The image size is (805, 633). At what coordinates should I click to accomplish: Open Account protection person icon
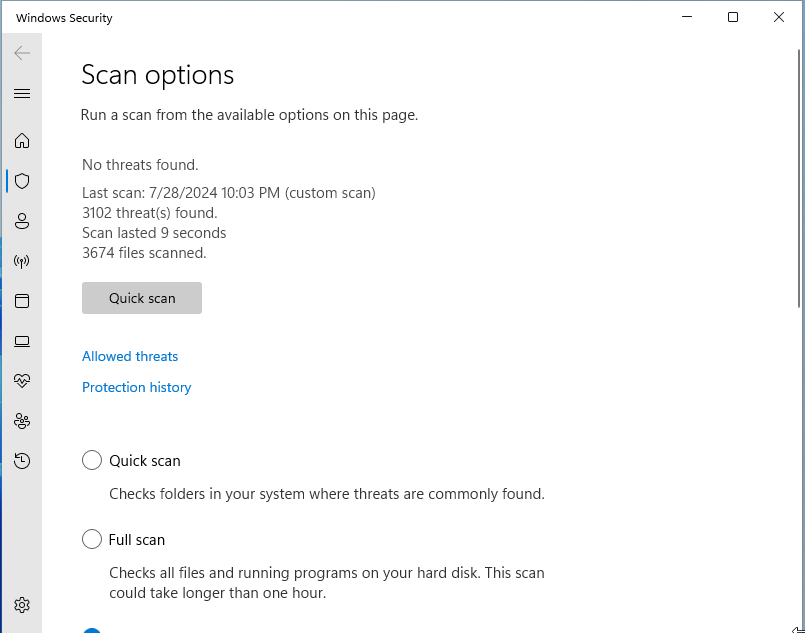click(22, 221)
